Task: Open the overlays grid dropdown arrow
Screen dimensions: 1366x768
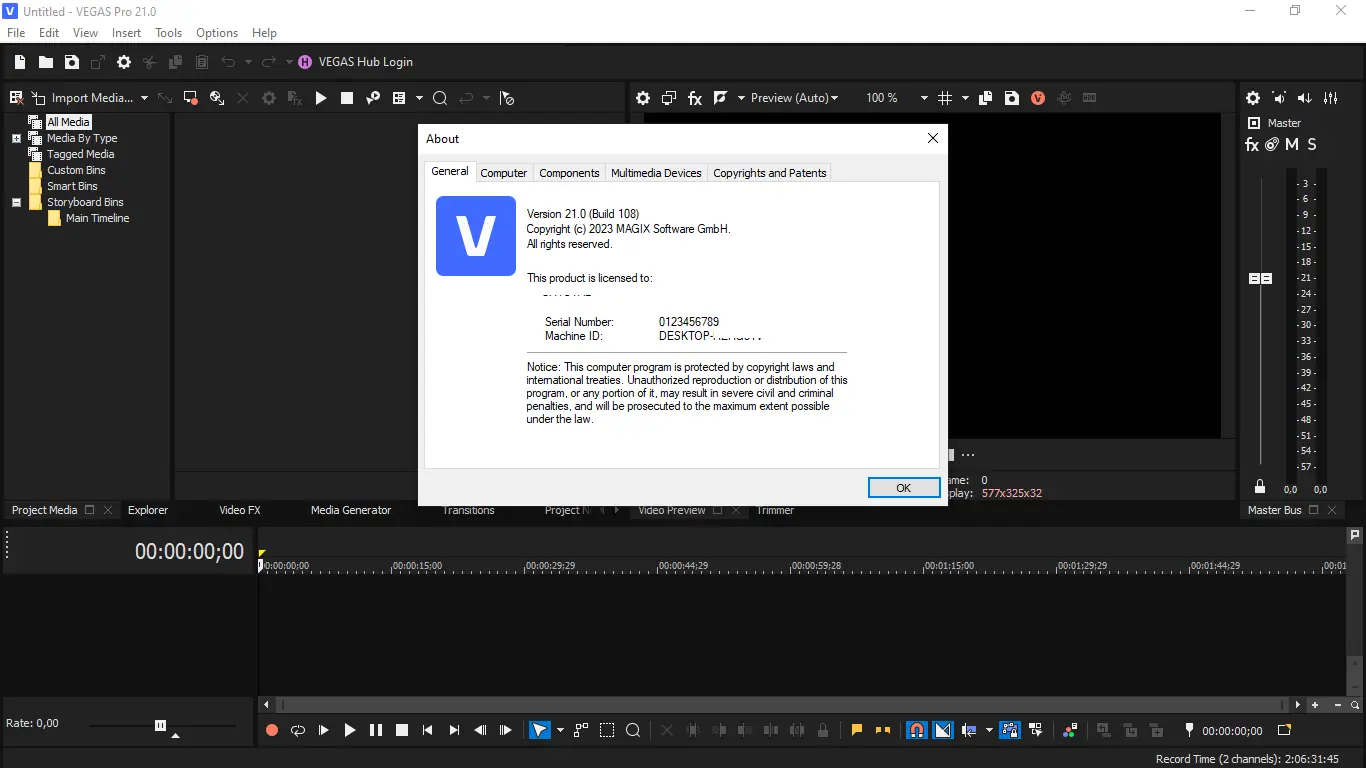Action: (x=965, y=98)
